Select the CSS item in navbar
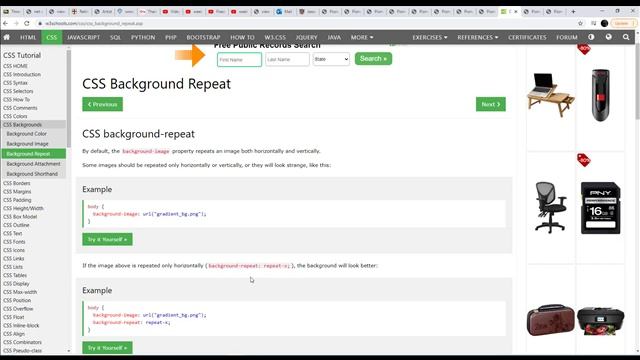Viewport: 640px width, 360px height. (51, 37)
